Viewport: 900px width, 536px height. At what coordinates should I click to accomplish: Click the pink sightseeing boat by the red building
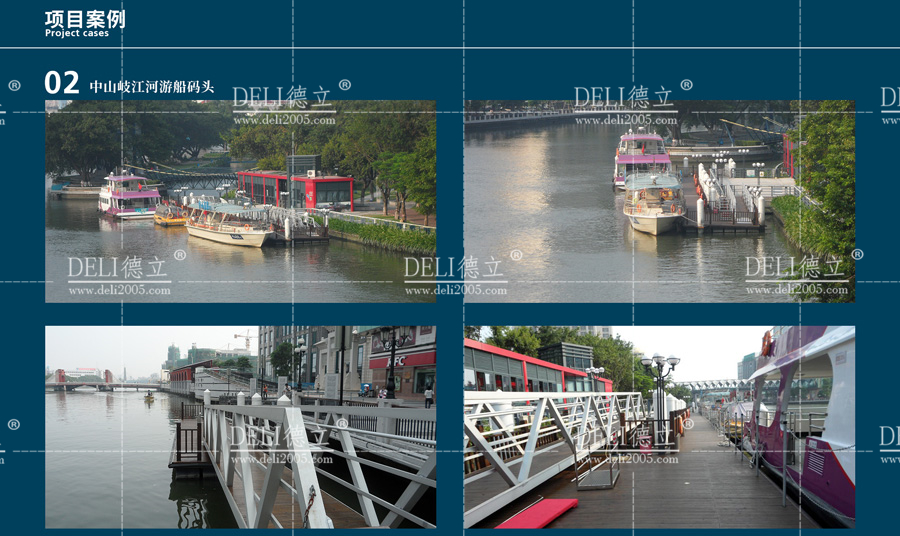tap(128, 195)
